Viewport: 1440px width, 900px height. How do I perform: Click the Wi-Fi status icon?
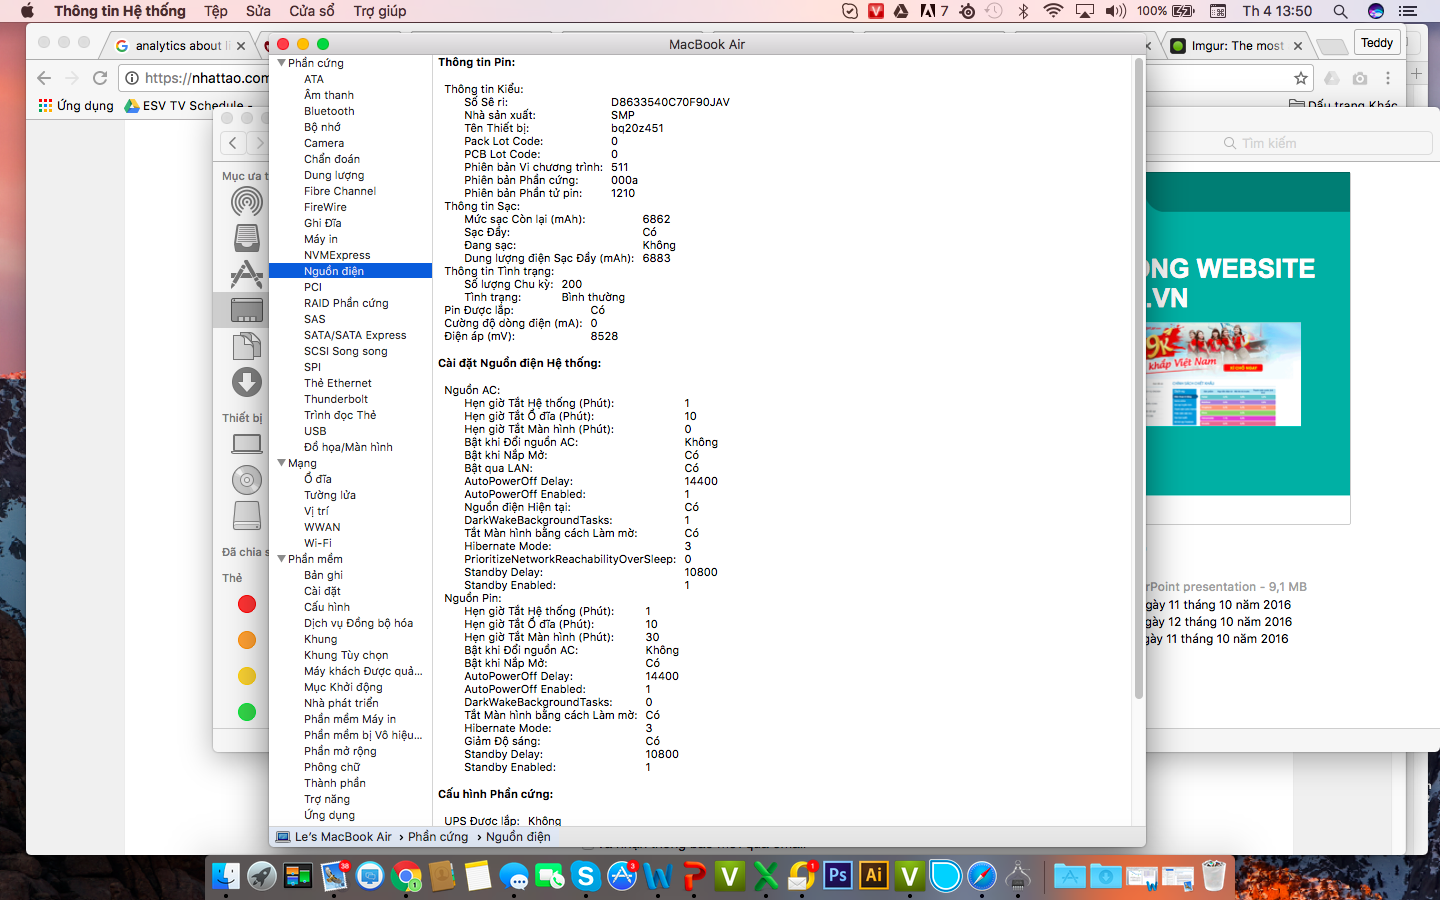pos(1053,11)
